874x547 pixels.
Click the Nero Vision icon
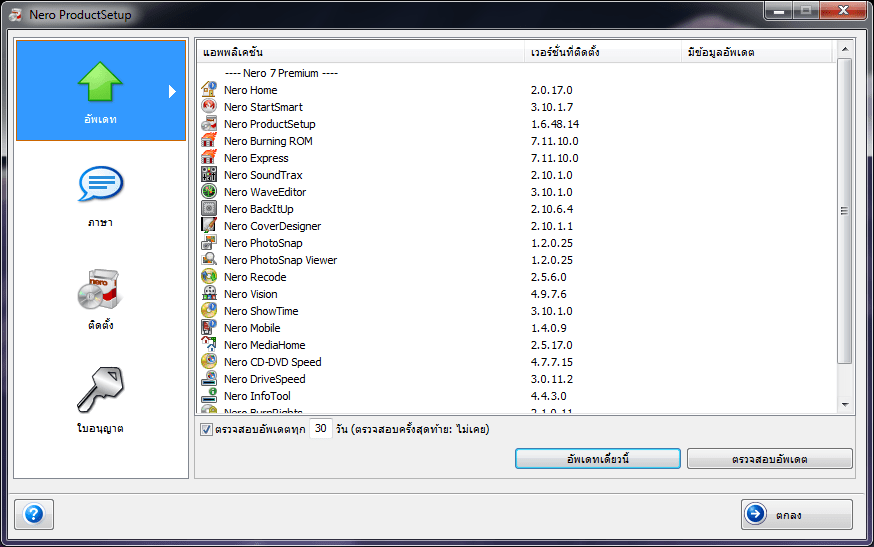pos(209,293)
